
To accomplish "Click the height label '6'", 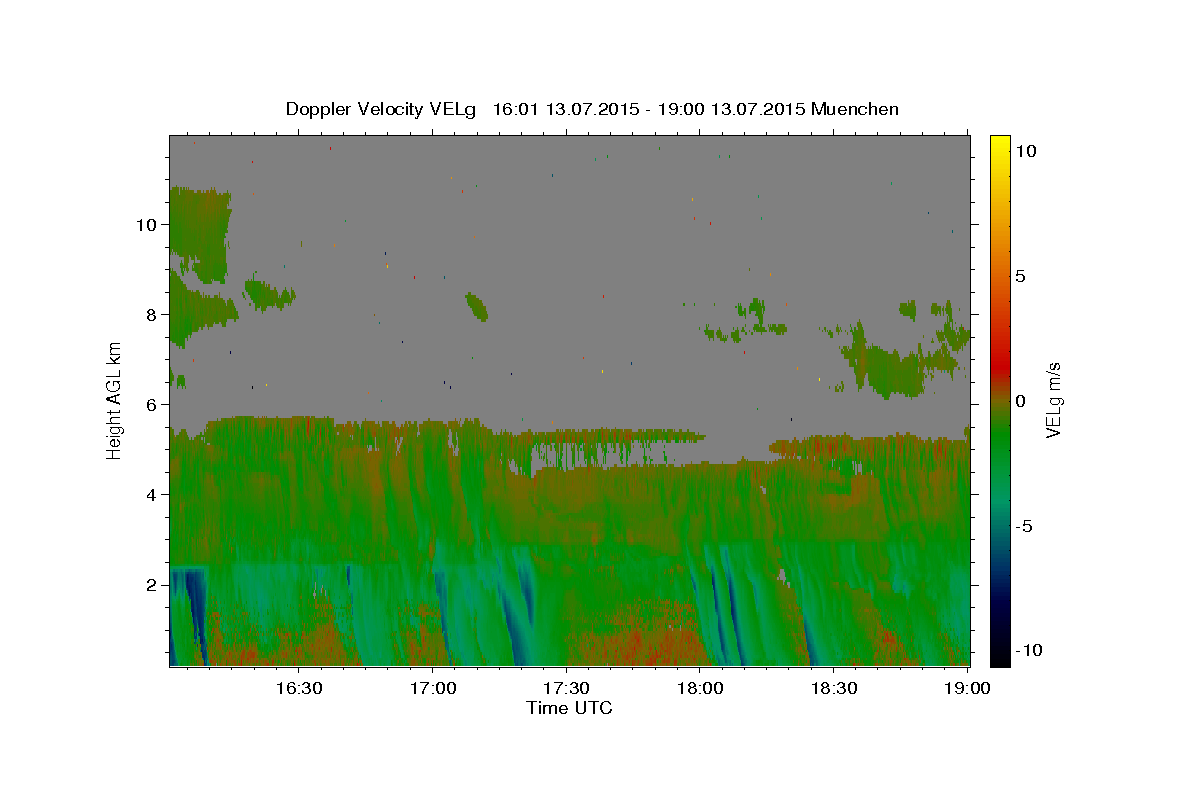I will tap(152, 404).
